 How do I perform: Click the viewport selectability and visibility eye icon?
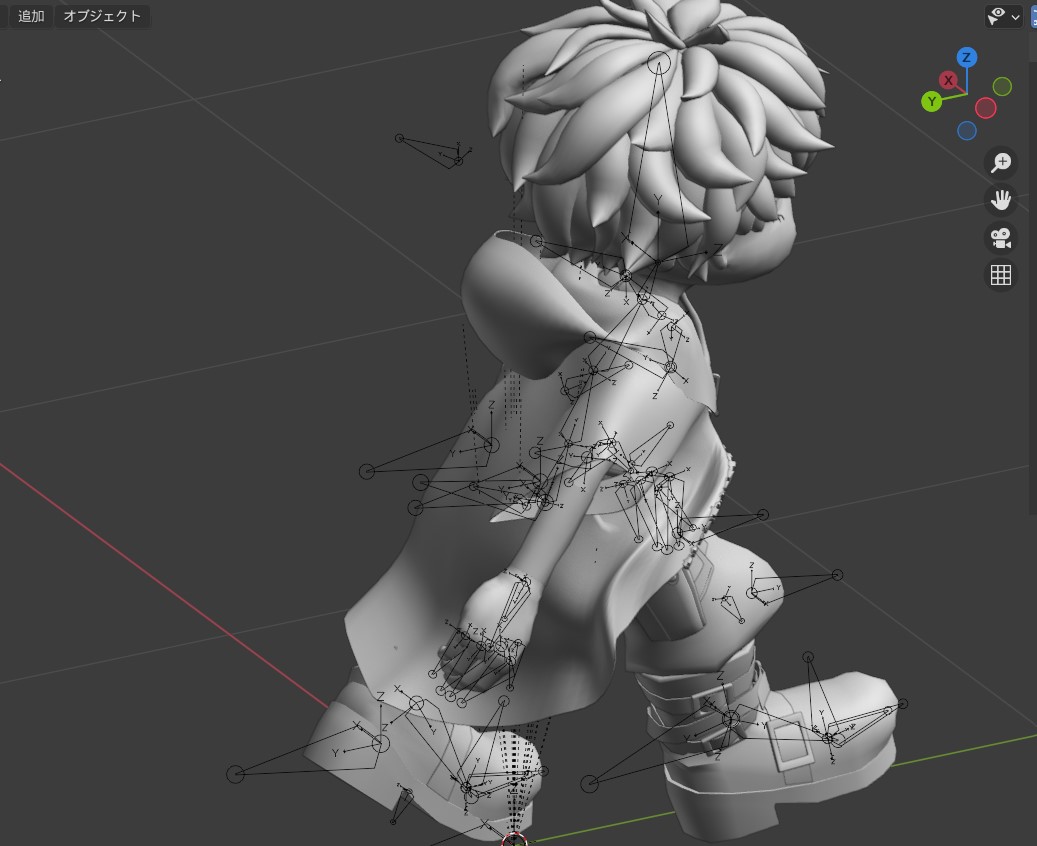click(996, 16)
